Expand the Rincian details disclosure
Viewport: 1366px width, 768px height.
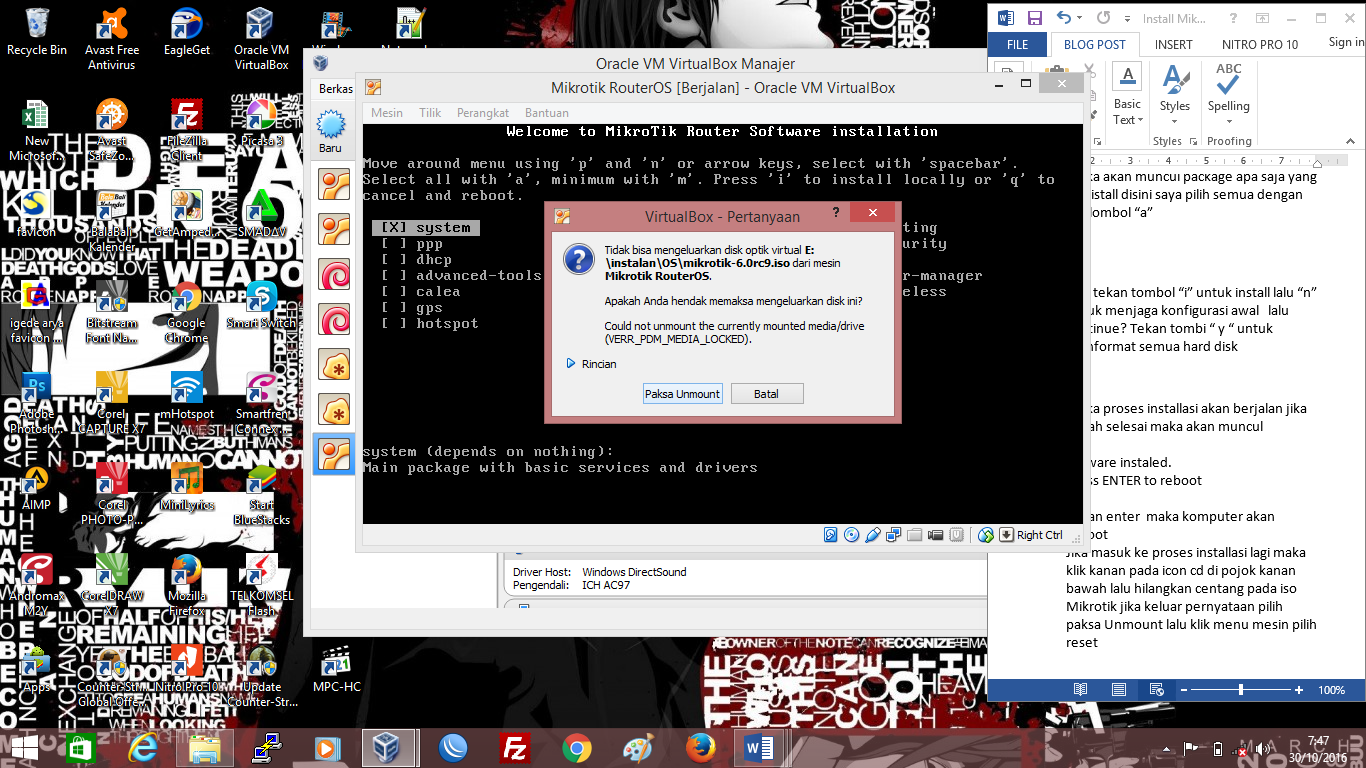[591, 364]
